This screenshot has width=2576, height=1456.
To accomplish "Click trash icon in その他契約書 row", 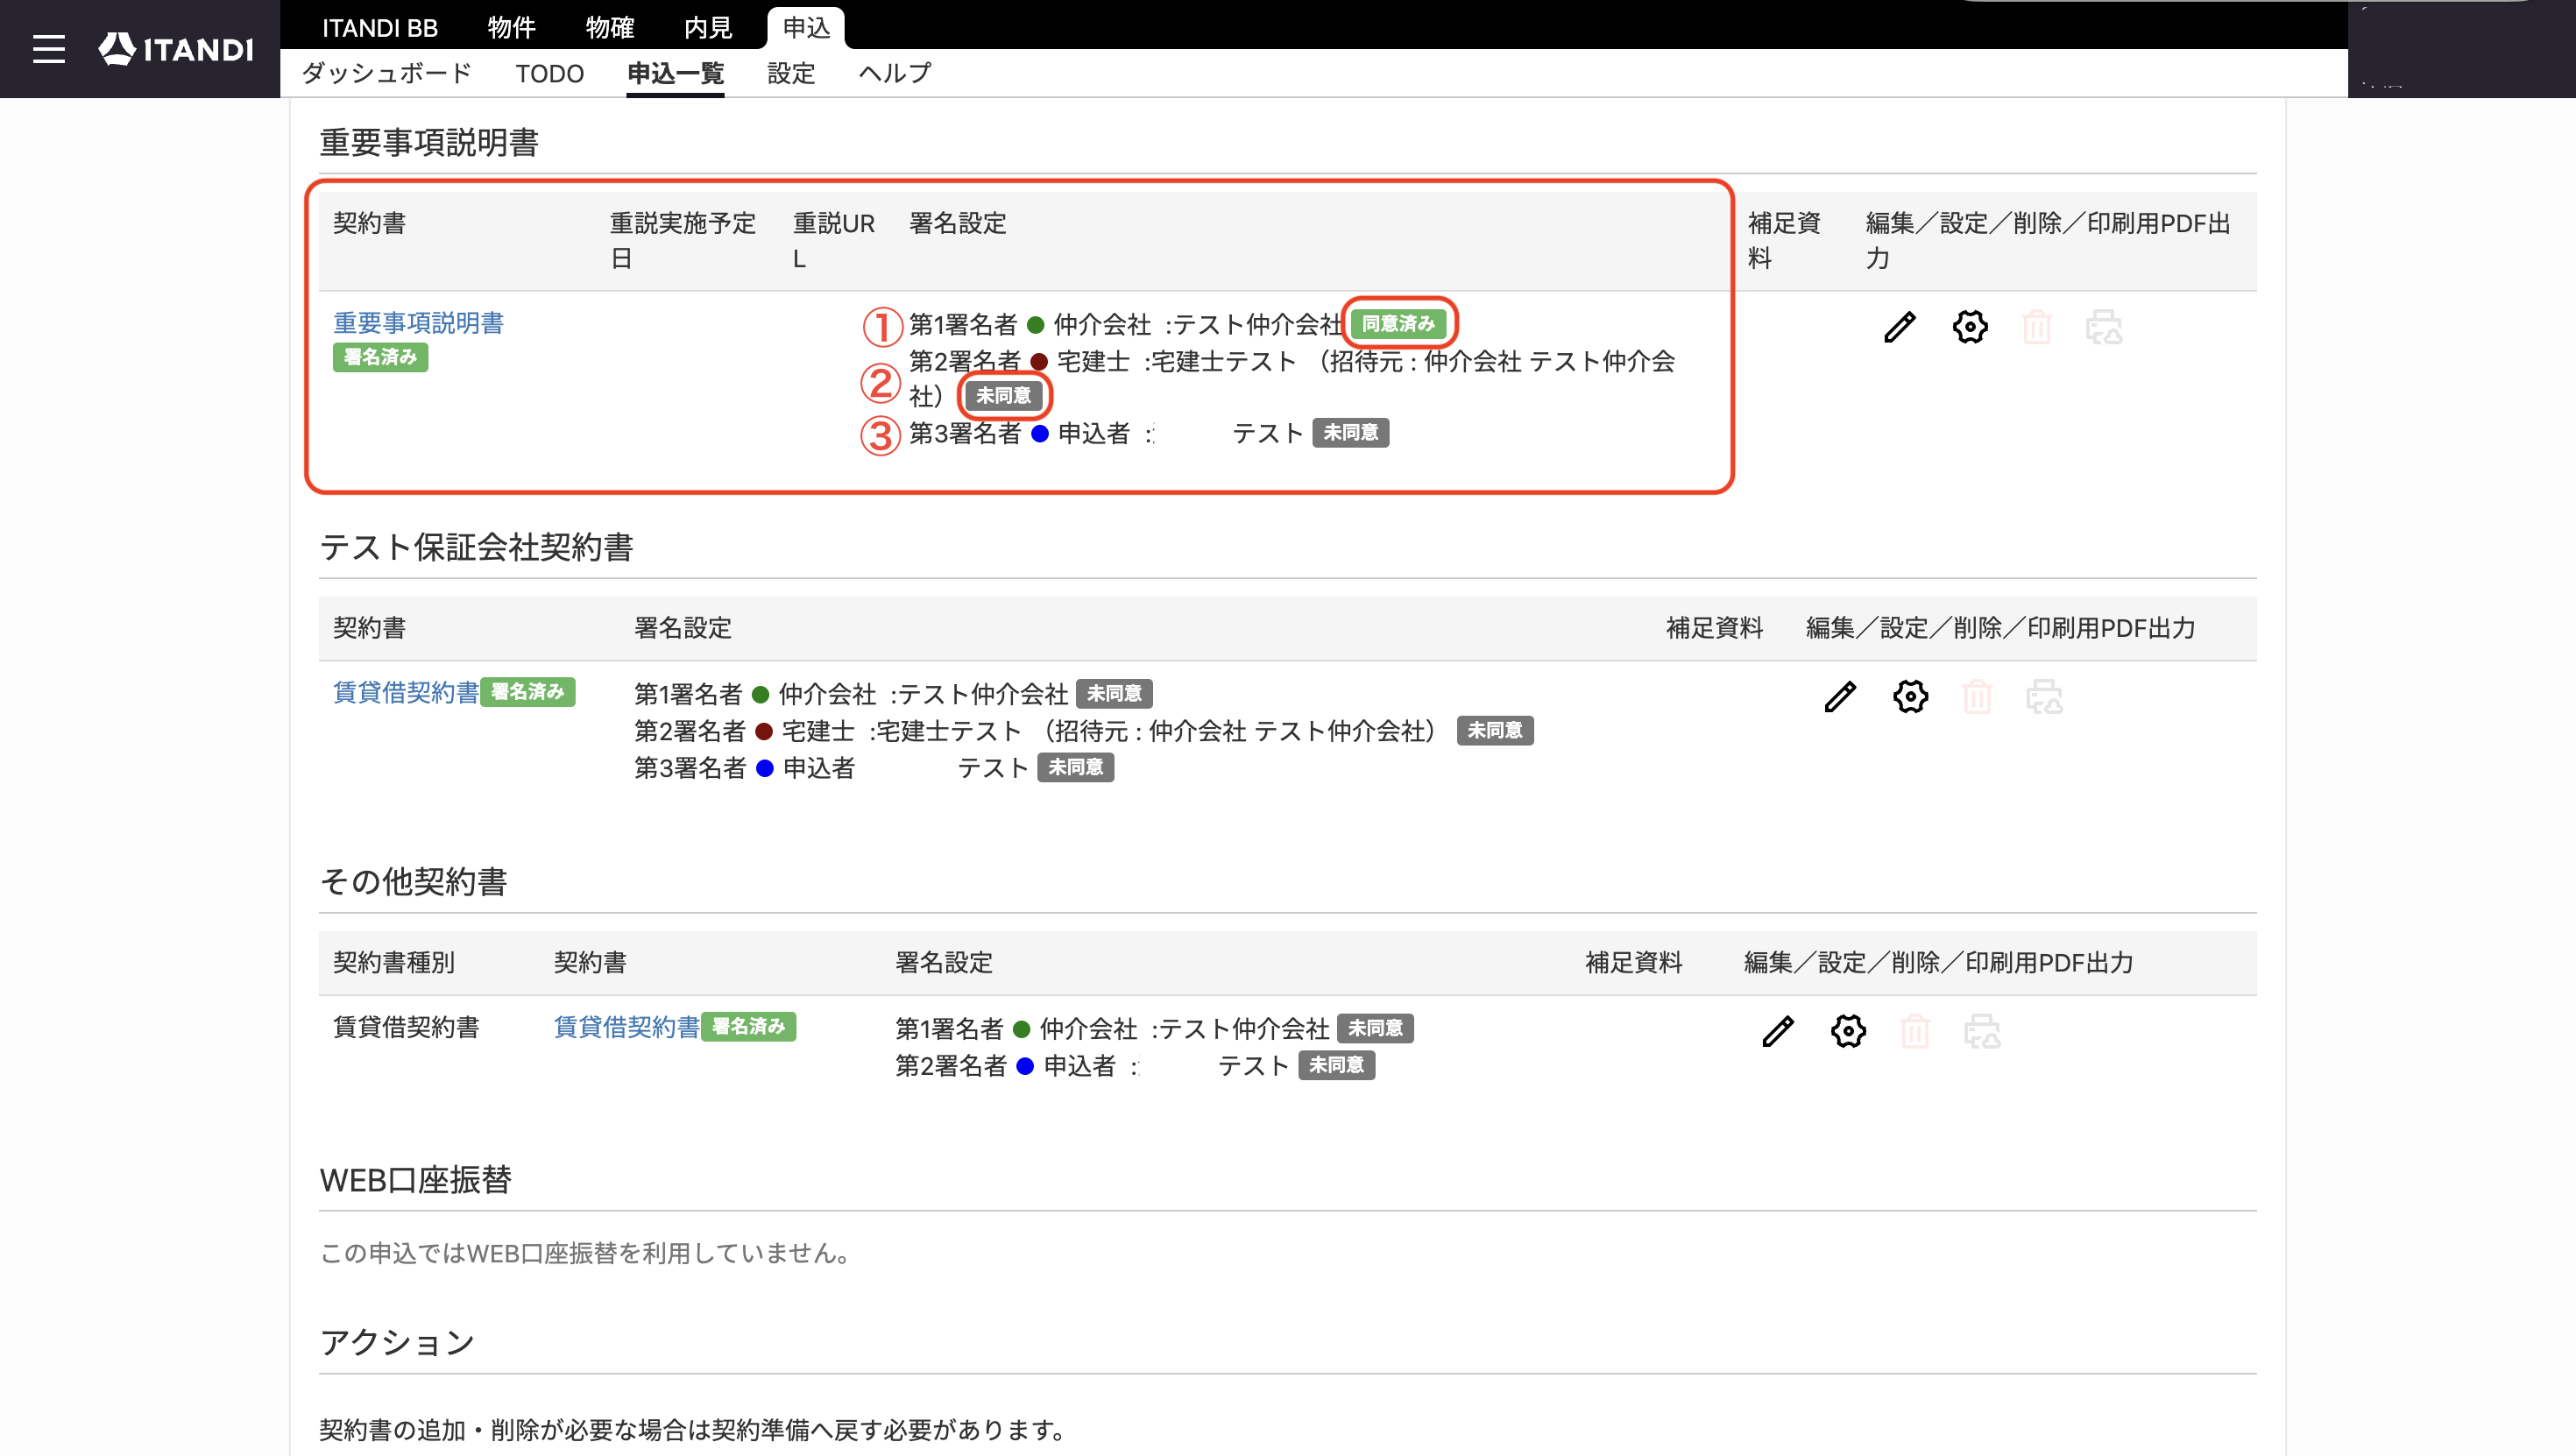I will [x=1915, y=1031].
